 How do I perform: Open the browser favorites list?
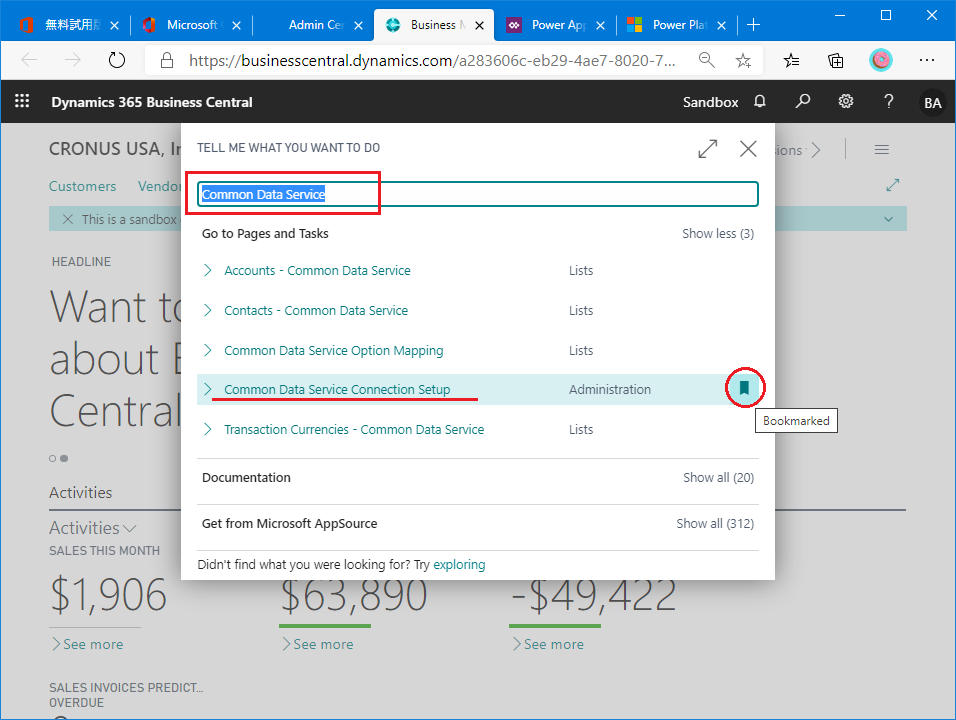point(791,60)
